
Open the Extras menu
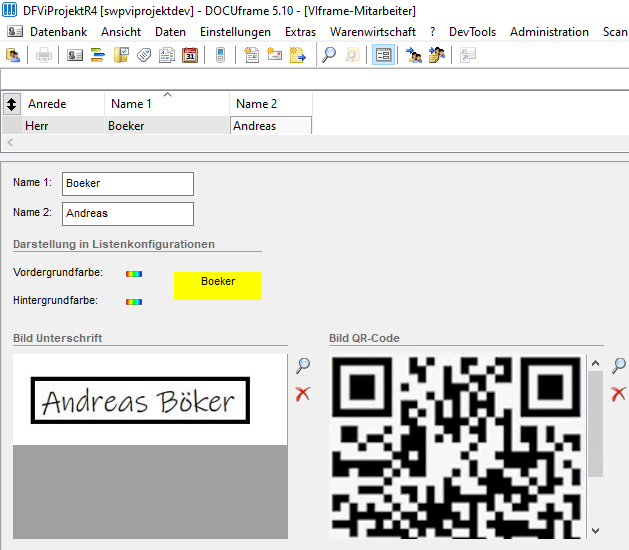(x=300, y=32)
